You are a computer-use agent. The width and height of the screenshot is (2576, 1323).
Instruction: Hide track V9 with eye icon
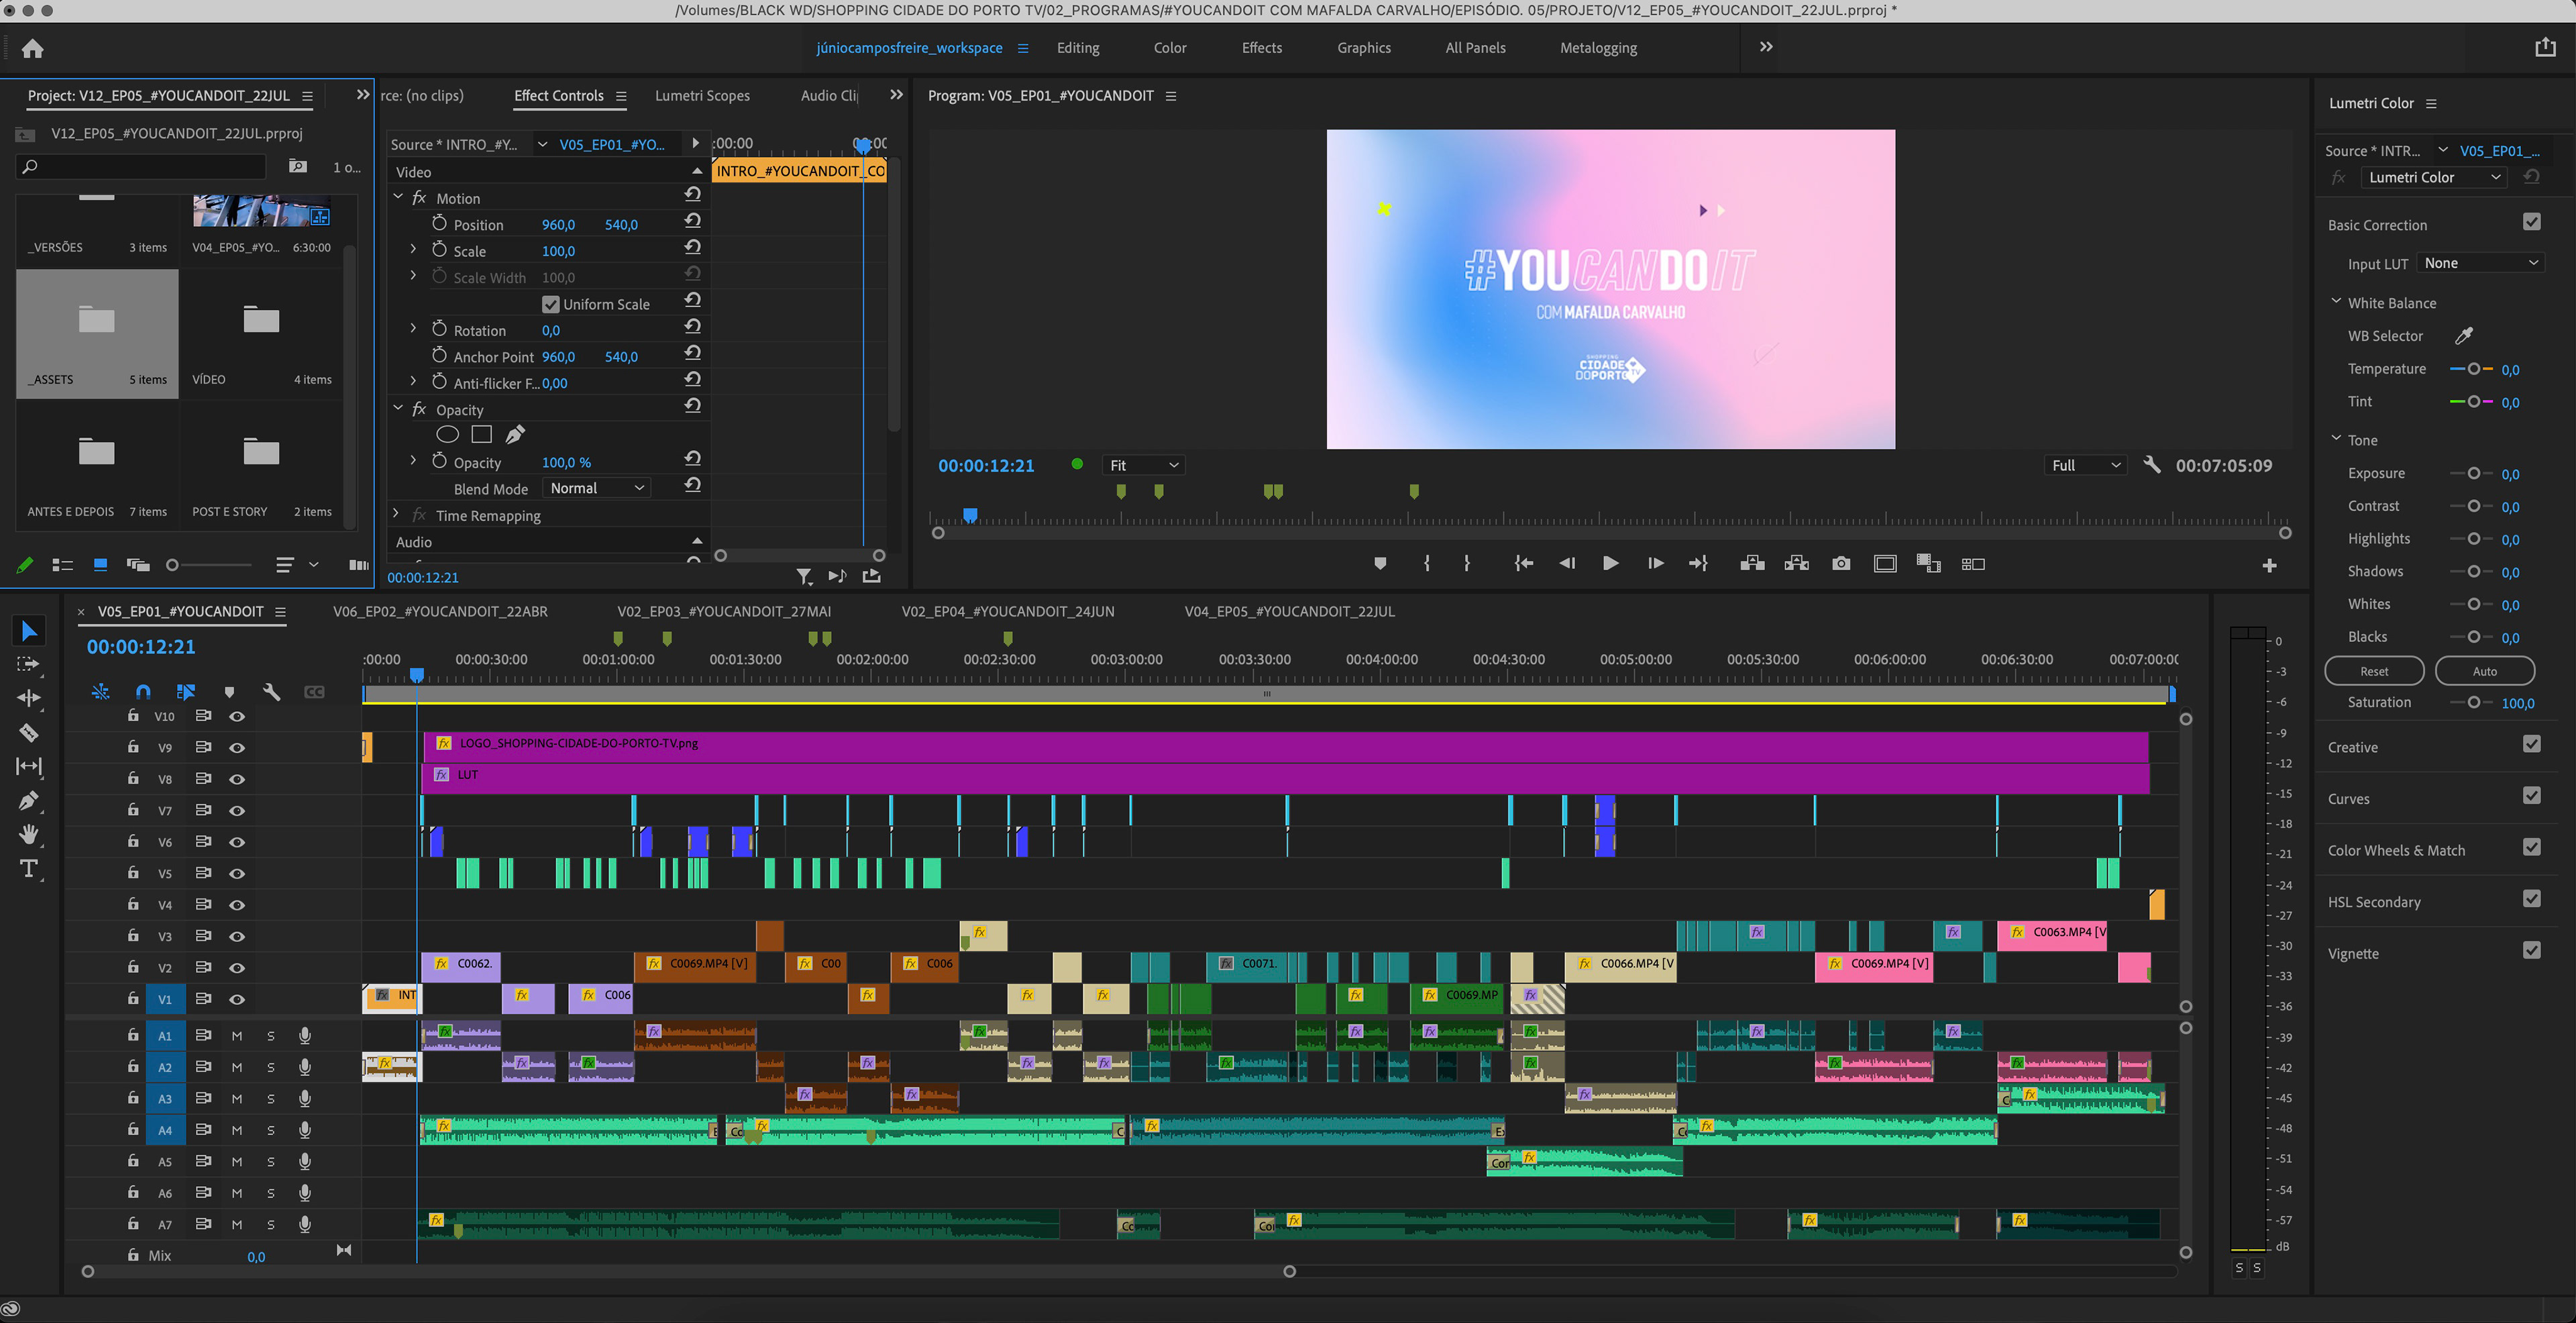(x=237, y=748)
